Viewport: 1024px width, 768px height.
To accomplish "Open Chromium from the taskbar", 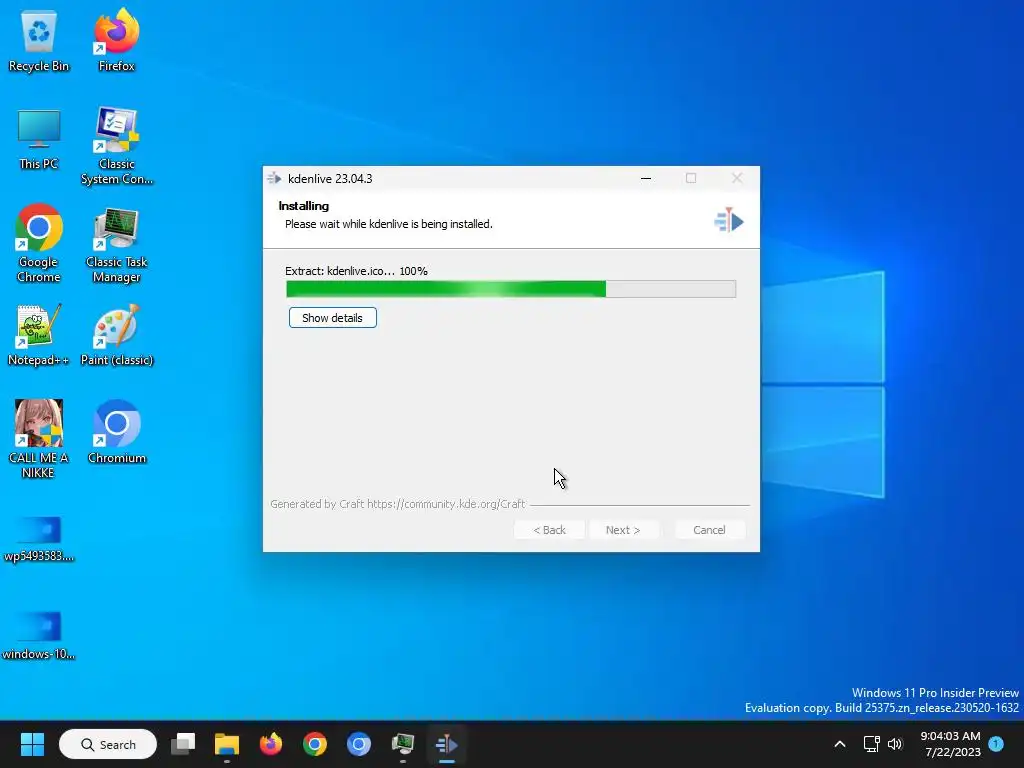I will pyautogui.click(x=359, y=744).
